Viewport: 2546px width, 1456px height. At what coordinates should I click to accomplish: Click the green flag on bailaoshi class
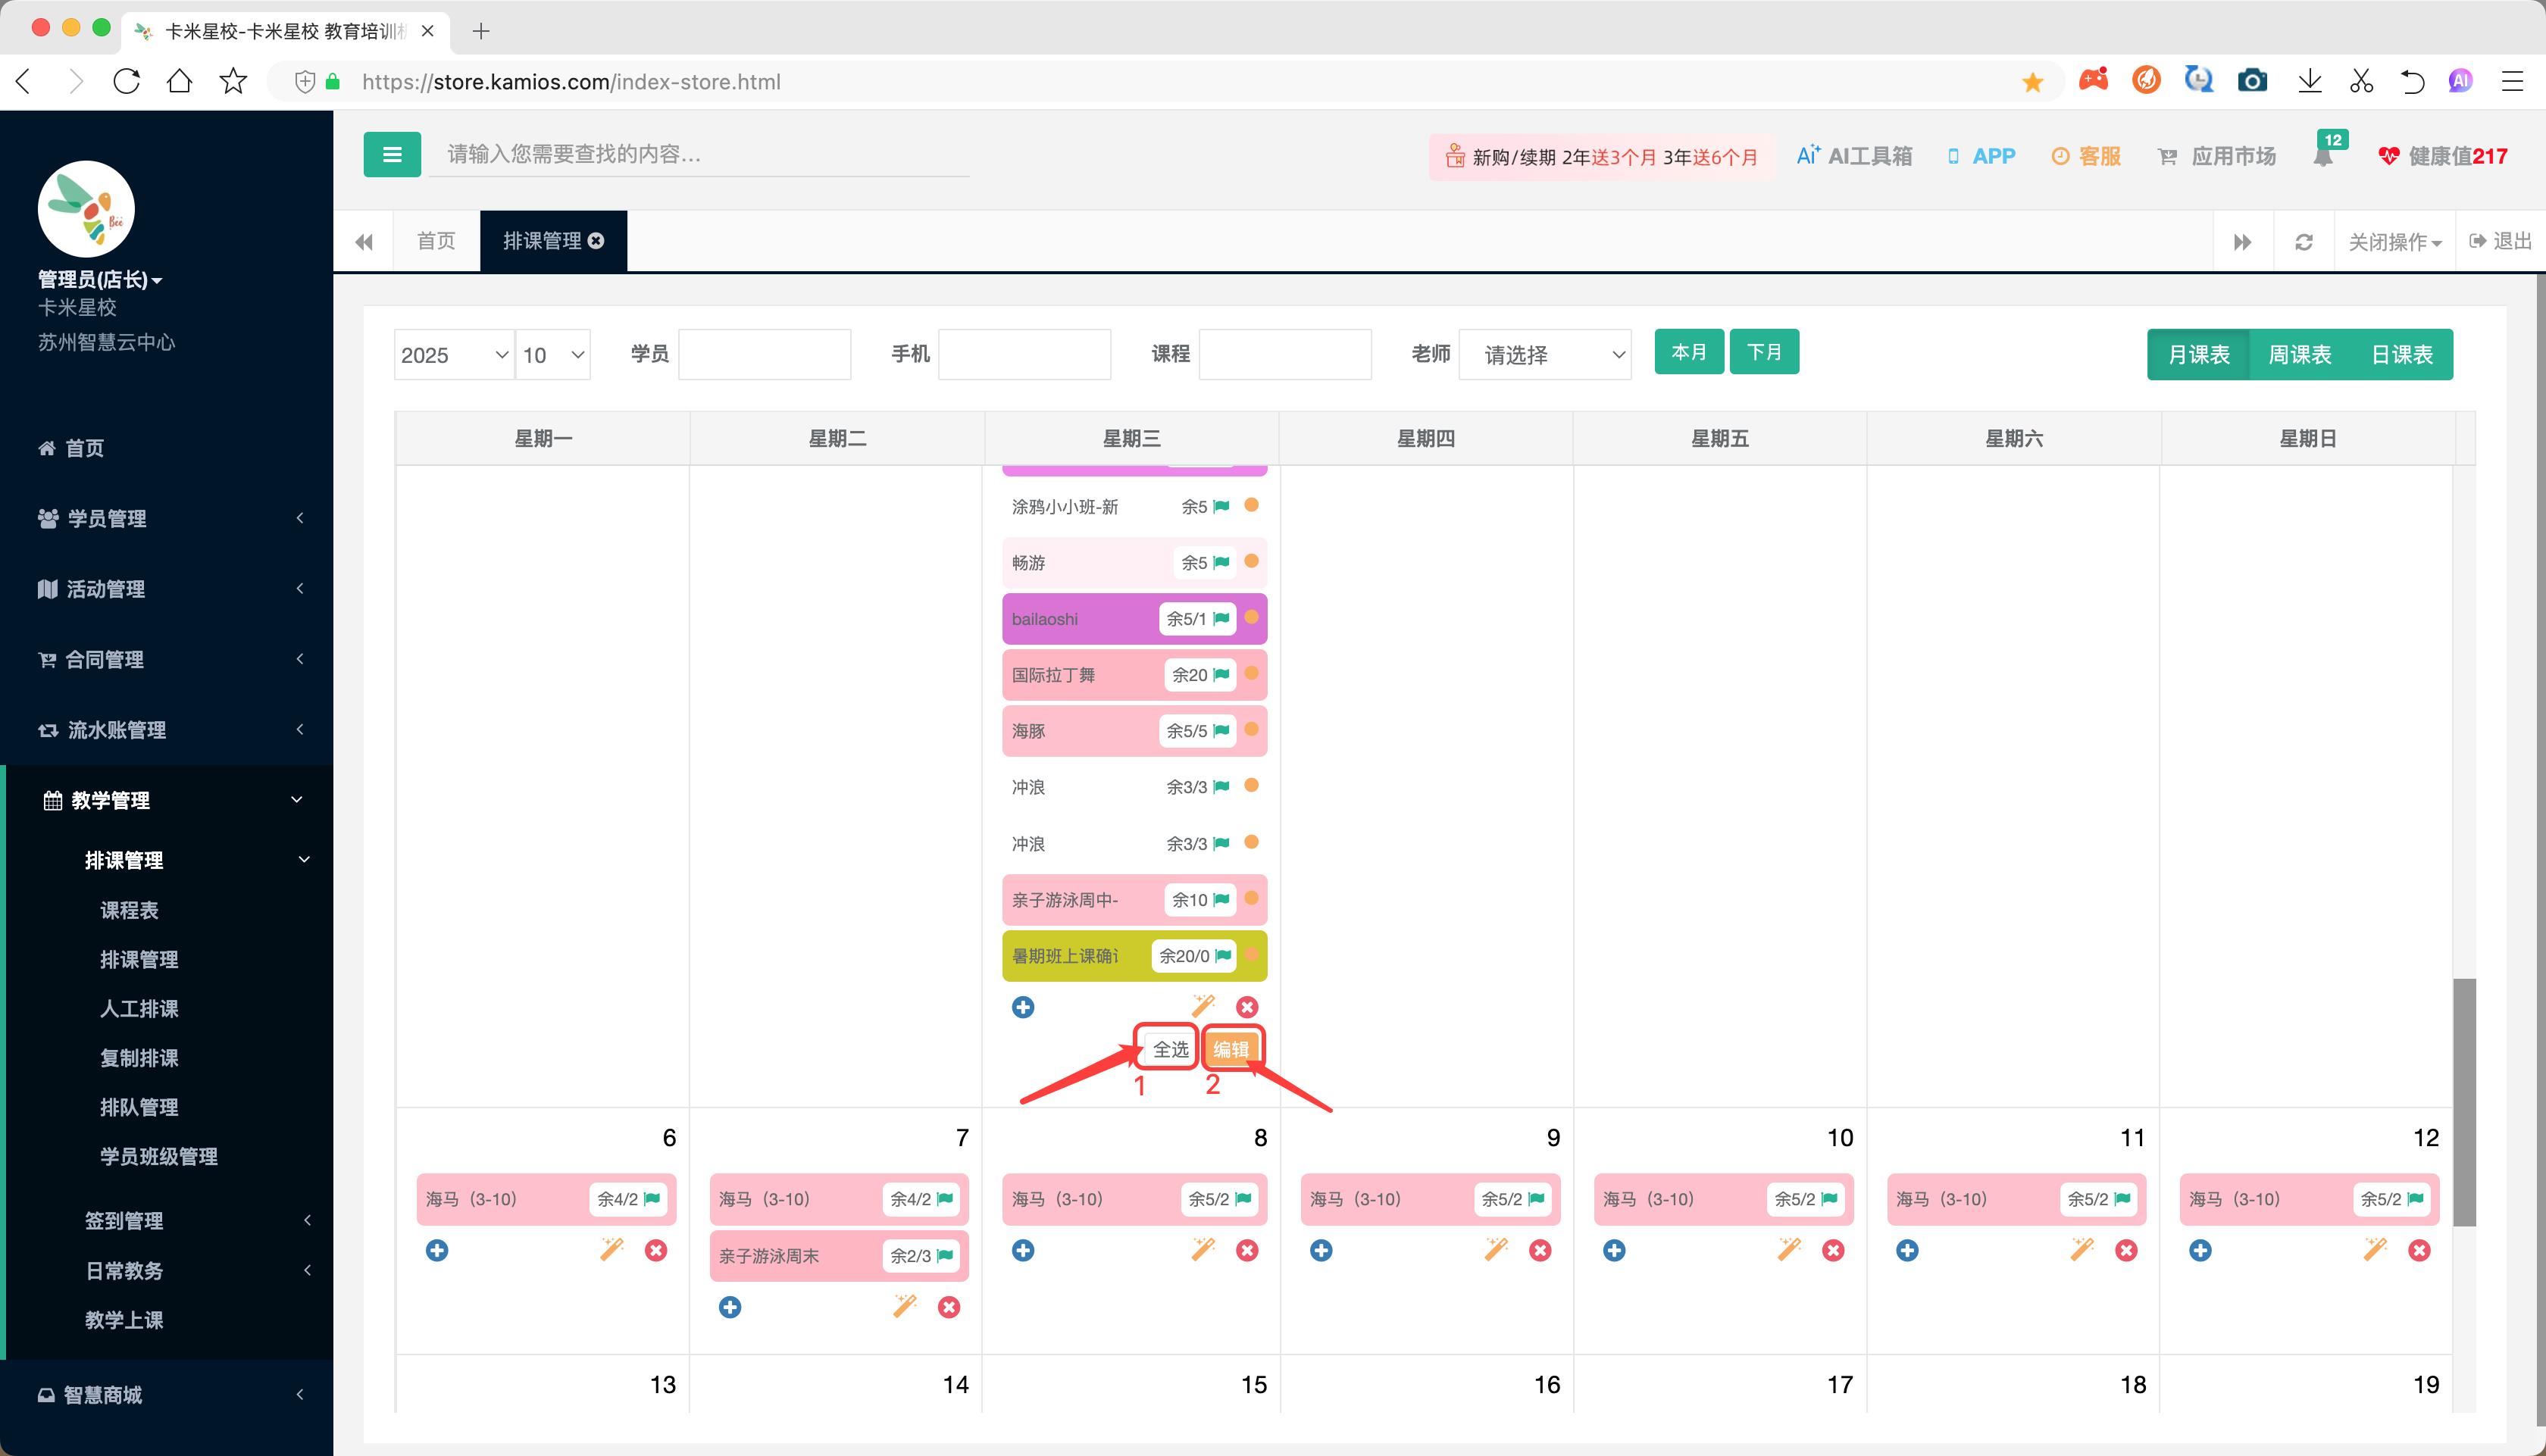pos(1222,619)
